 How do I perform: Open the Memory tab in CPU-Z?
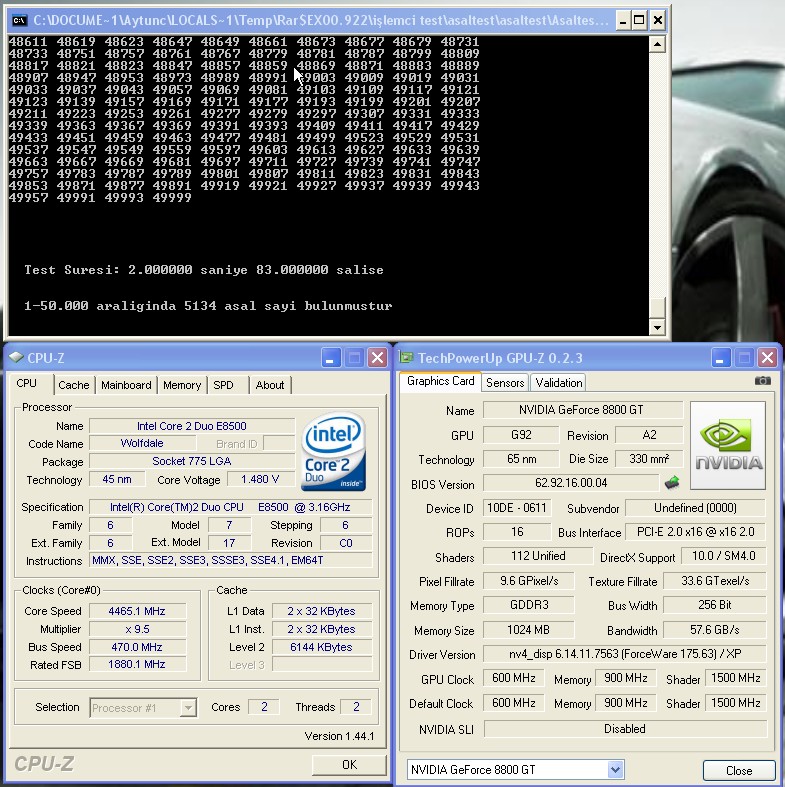coord(182,385)
